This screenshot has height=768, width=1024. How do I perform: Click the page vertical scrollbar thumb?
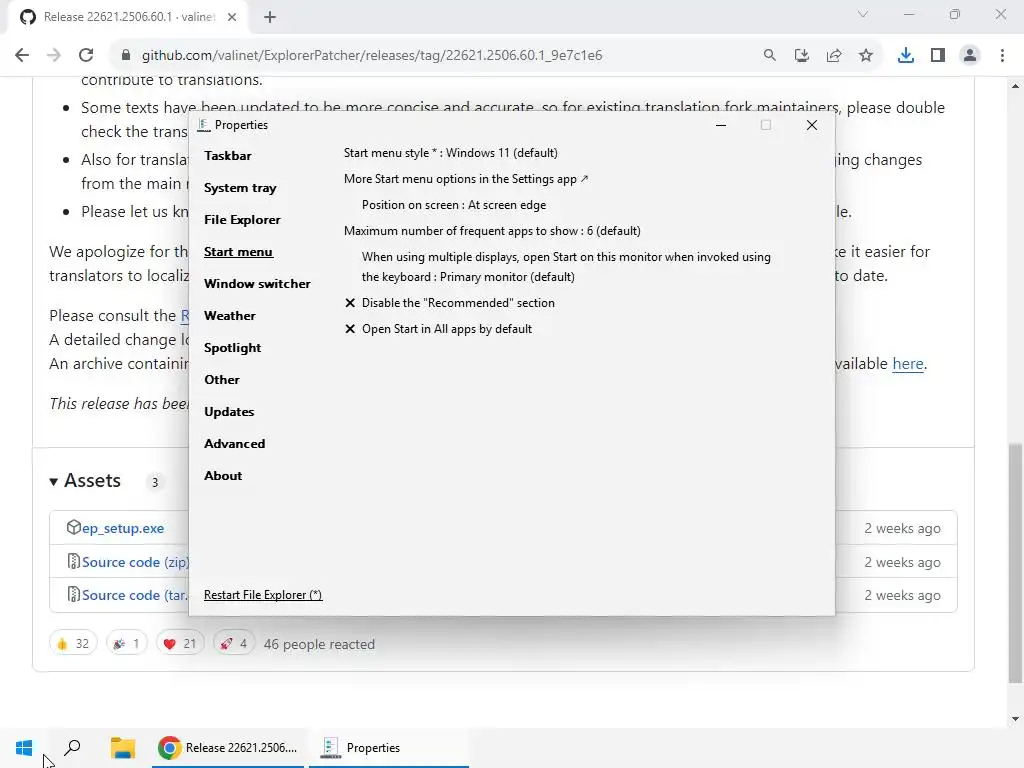point(1015,563)
